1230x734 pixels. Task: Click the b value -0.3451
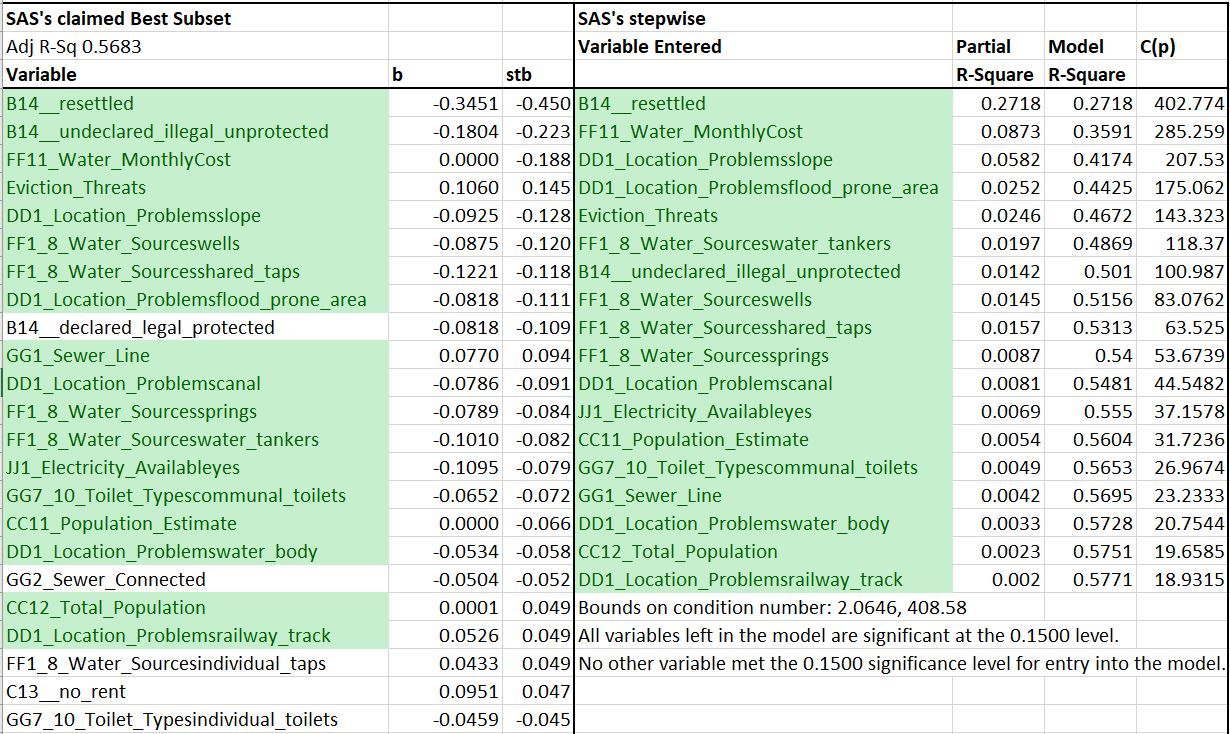[x=465, y=103]
